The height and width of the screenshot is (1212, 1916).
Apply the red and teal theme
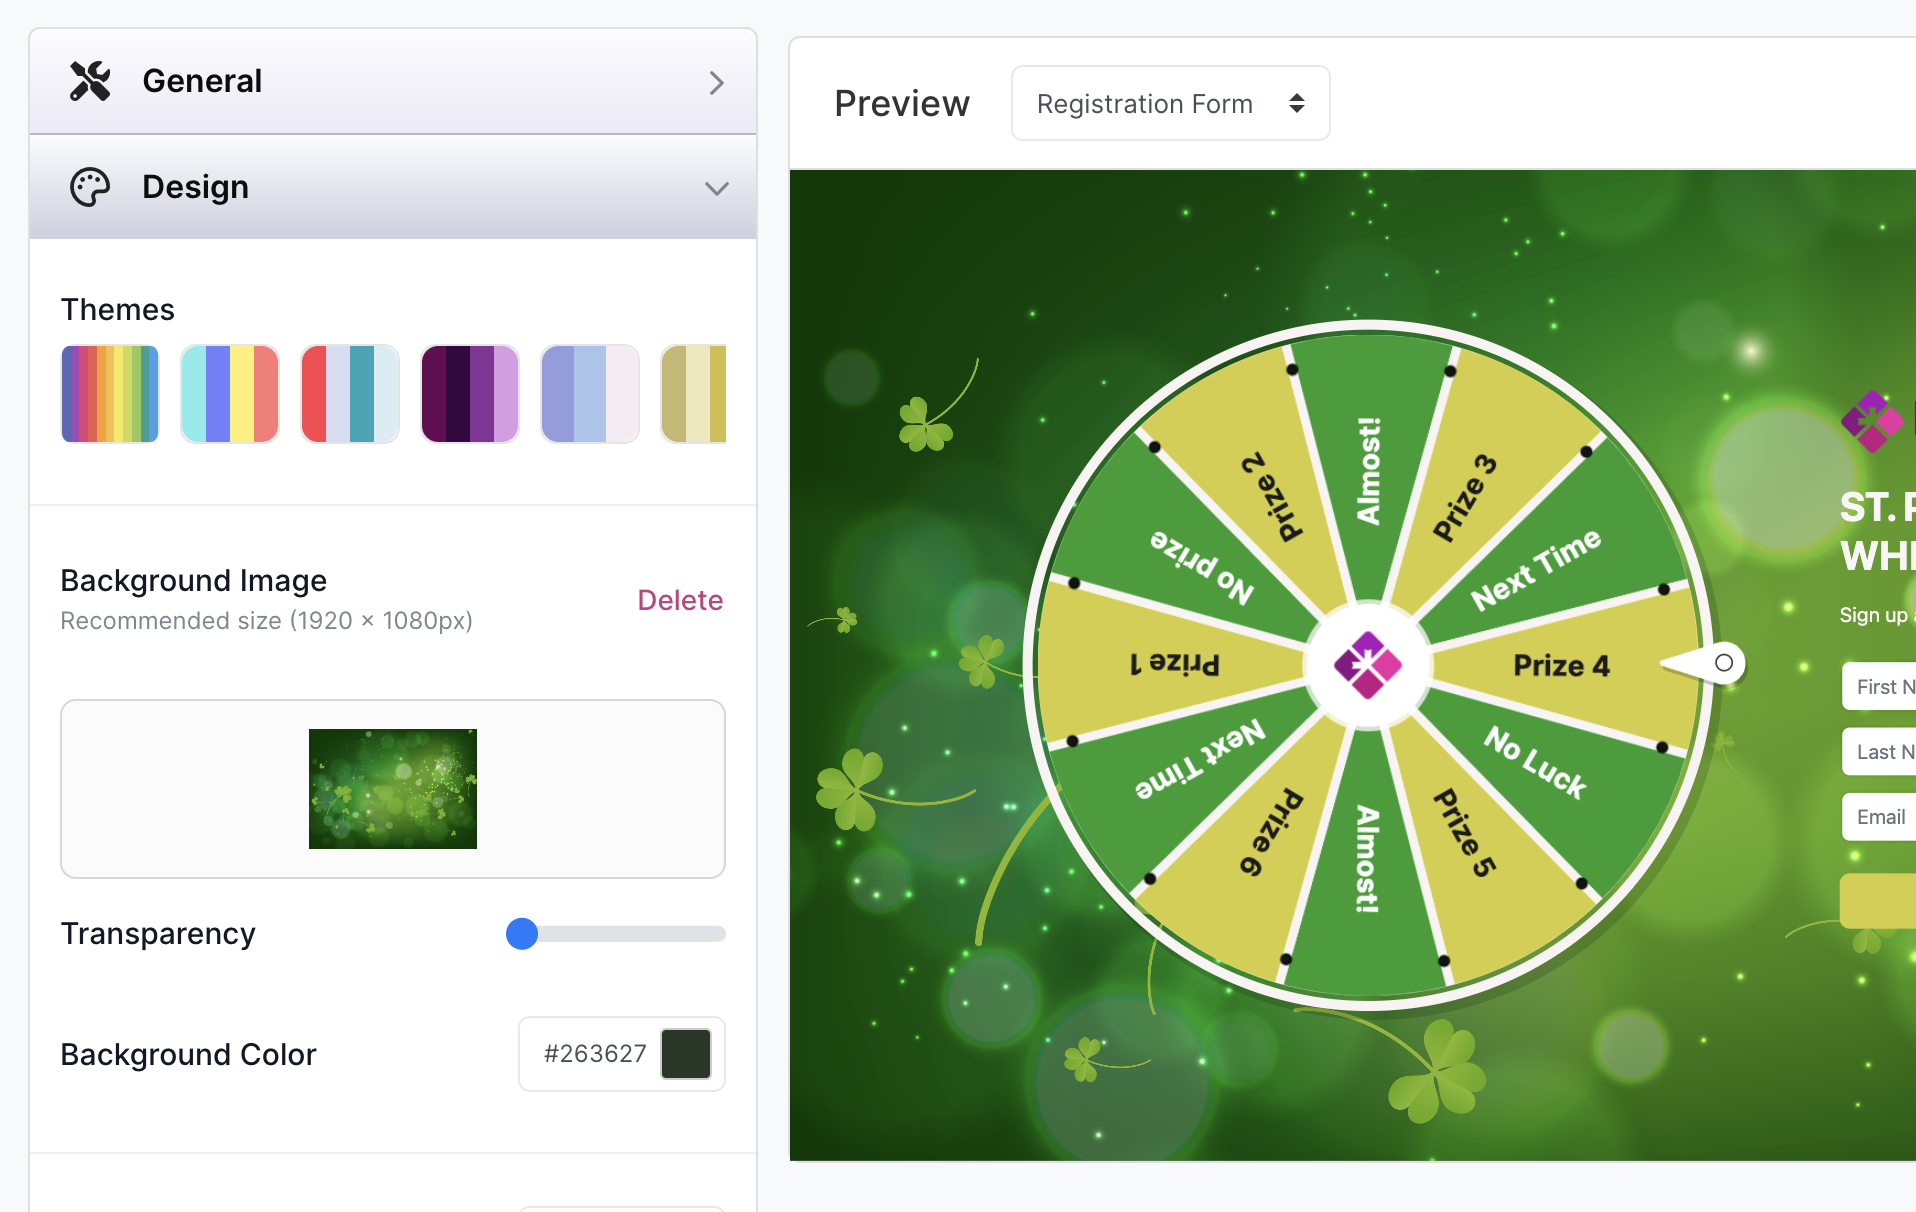pyautogui.click(x=350, y=394)
